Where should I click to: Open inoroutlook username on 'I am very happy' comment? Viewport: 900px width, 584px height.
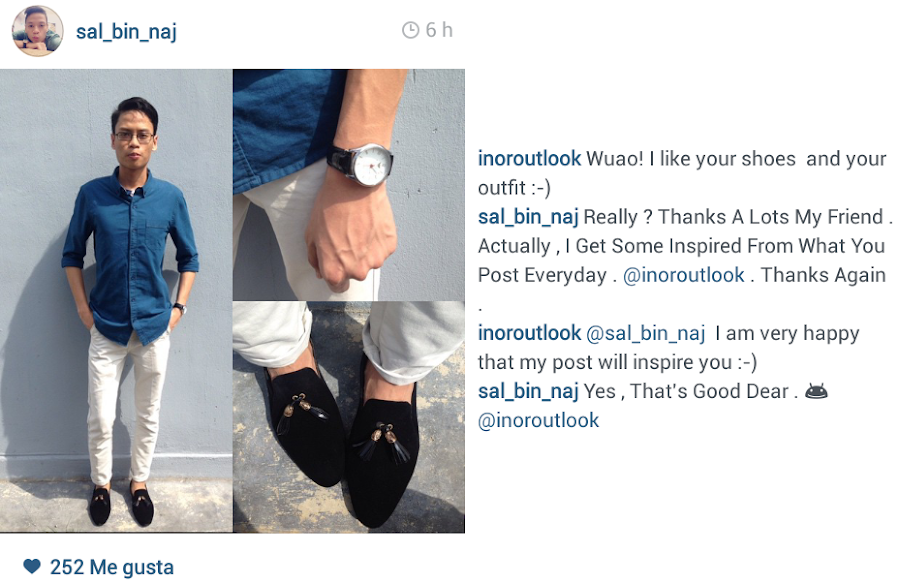529,333
